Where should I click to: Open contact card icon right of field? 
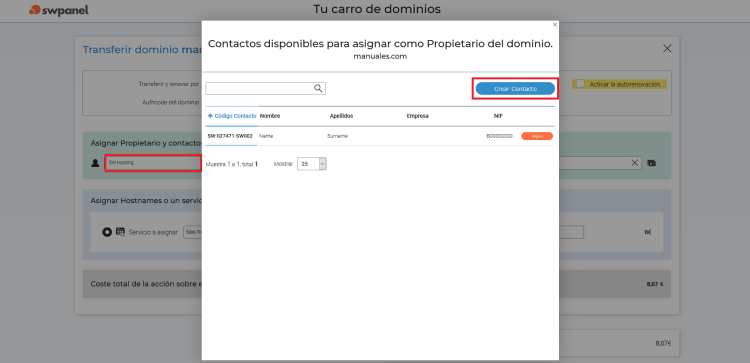[x=651, y=163]
